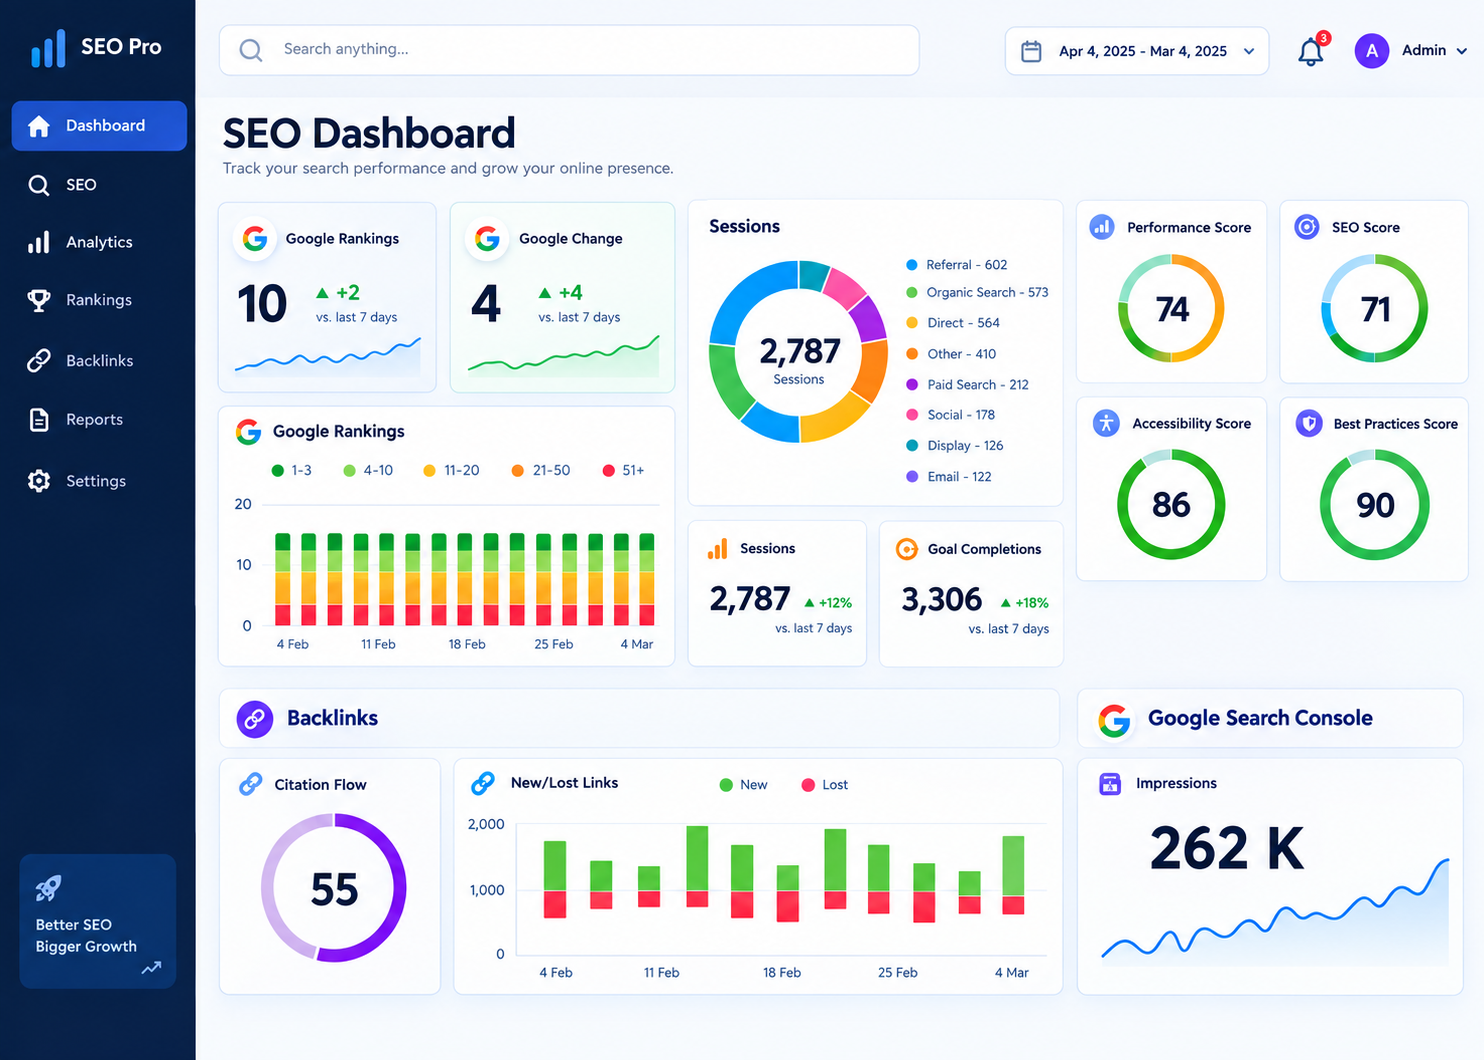Click the SEO Pro bar-chart logo icon
The height and width of the screenshot is (1060, 1484).
point(48,48)
